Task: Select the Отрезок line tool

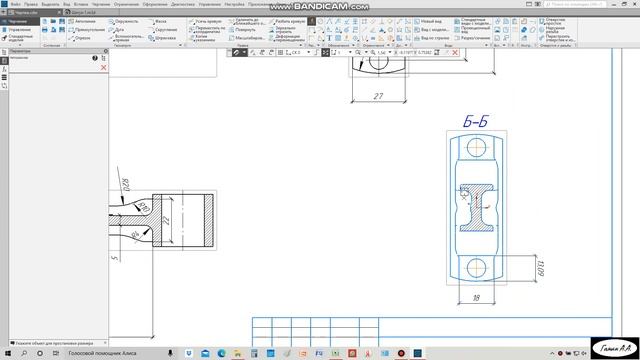Action: tap(80, 38)
